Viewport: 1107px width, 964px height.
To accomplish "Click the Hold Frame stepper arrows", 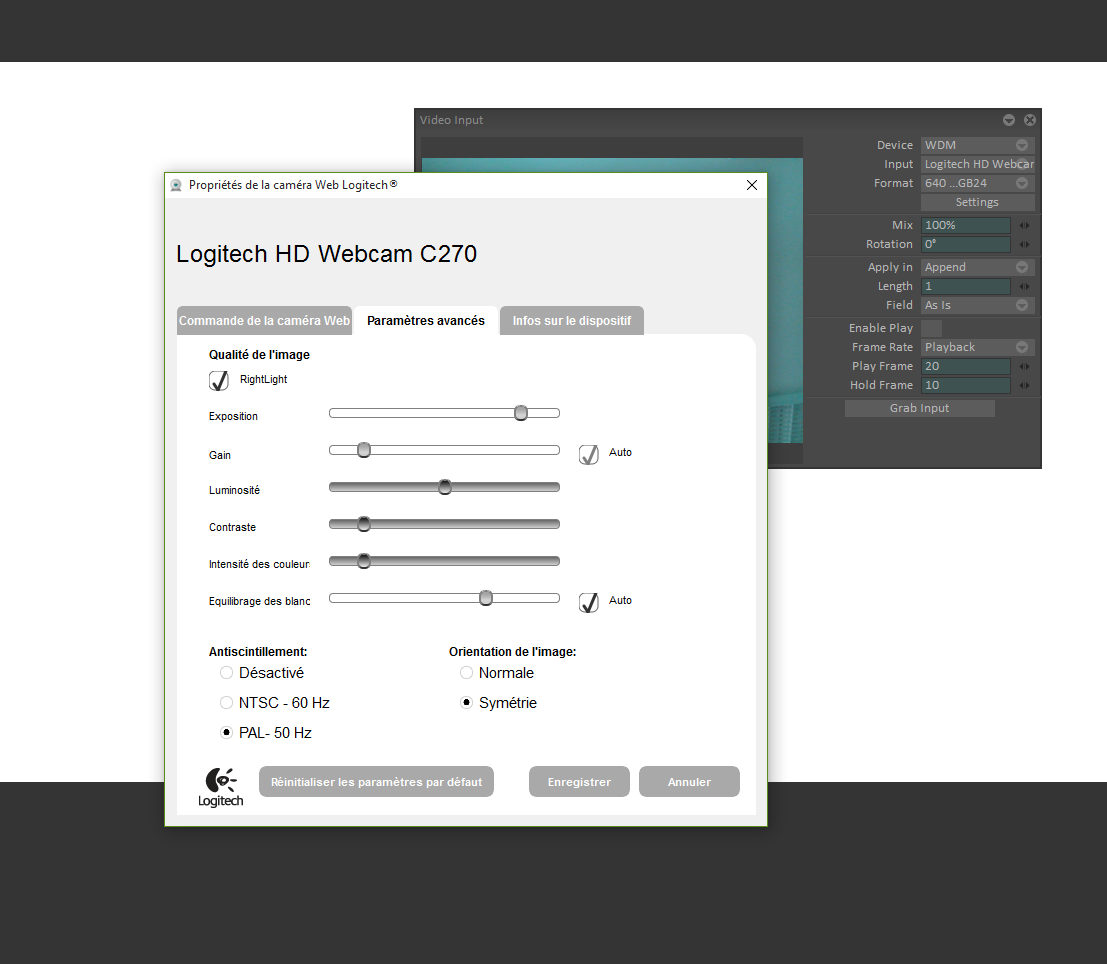I will tap(1024, 385).
